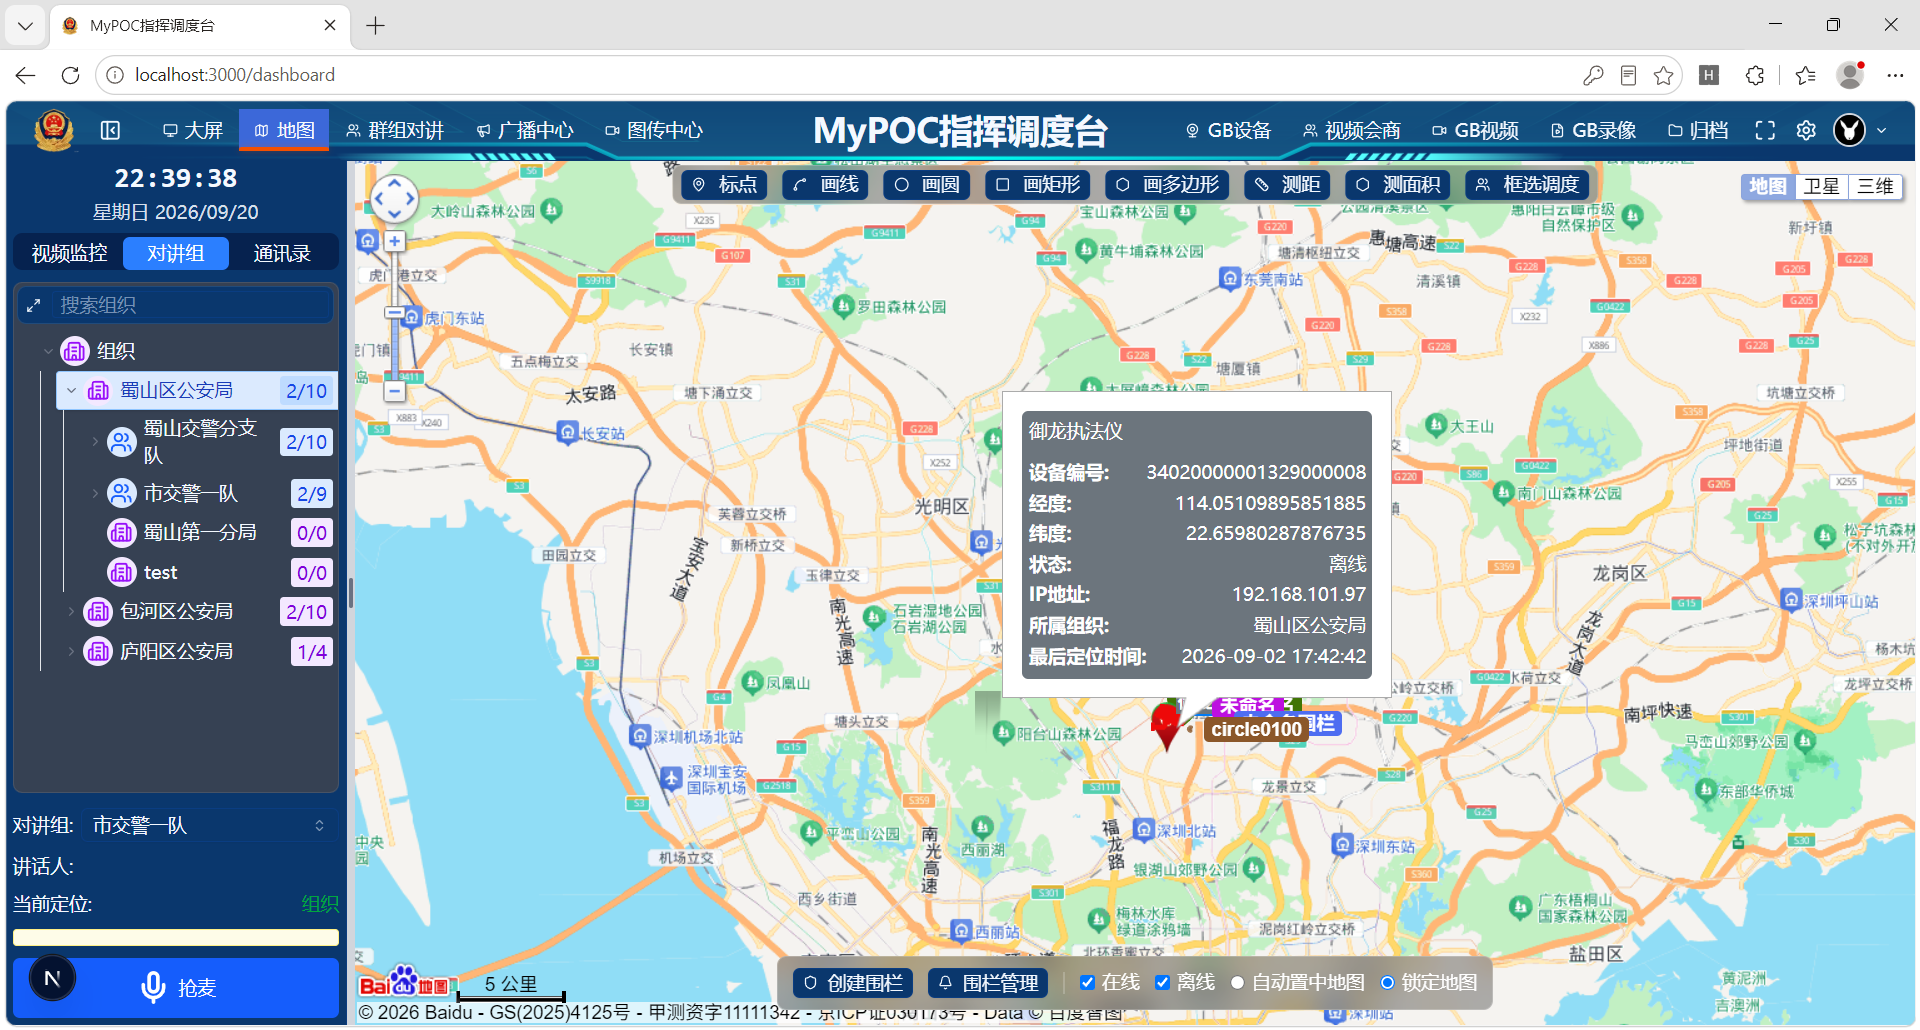Select the 自动置中地图 radio option
Screen dimensions: 1920x1030
pos(1237,983)
